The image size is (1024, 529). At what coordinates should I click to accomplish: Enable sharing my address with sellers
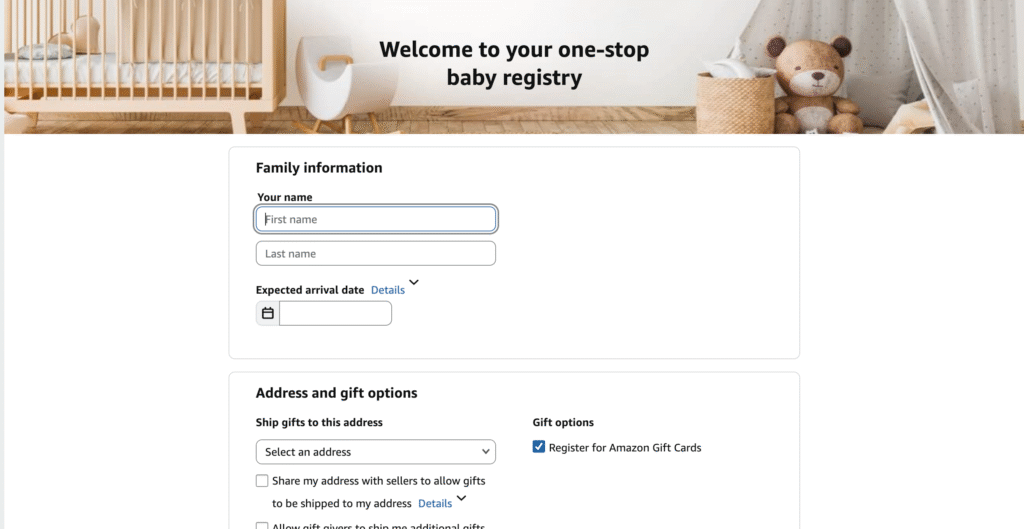click(x=262, y=481)
